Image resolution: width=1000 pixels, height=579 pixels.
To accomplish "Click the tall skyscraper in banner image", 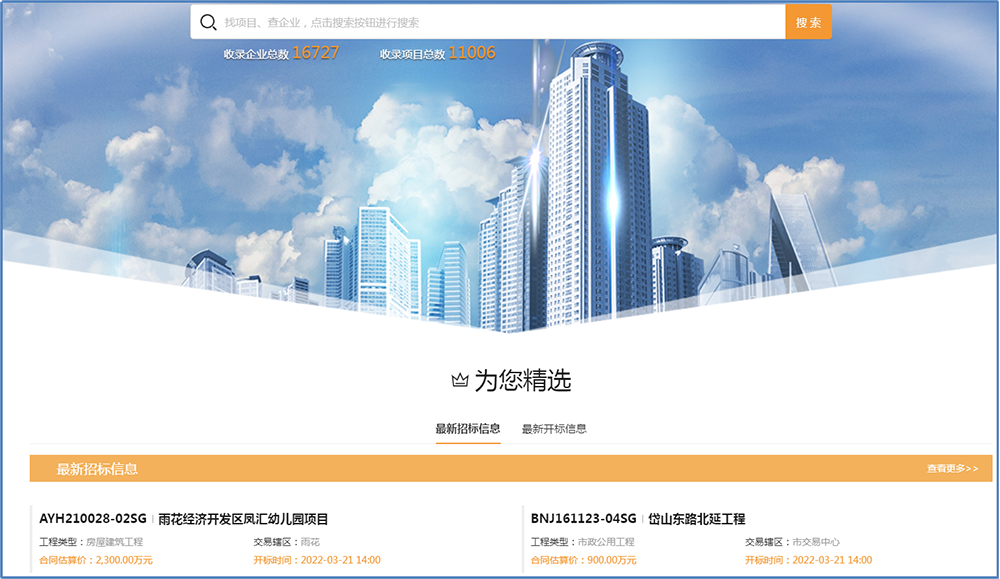I will coord(596,185).
